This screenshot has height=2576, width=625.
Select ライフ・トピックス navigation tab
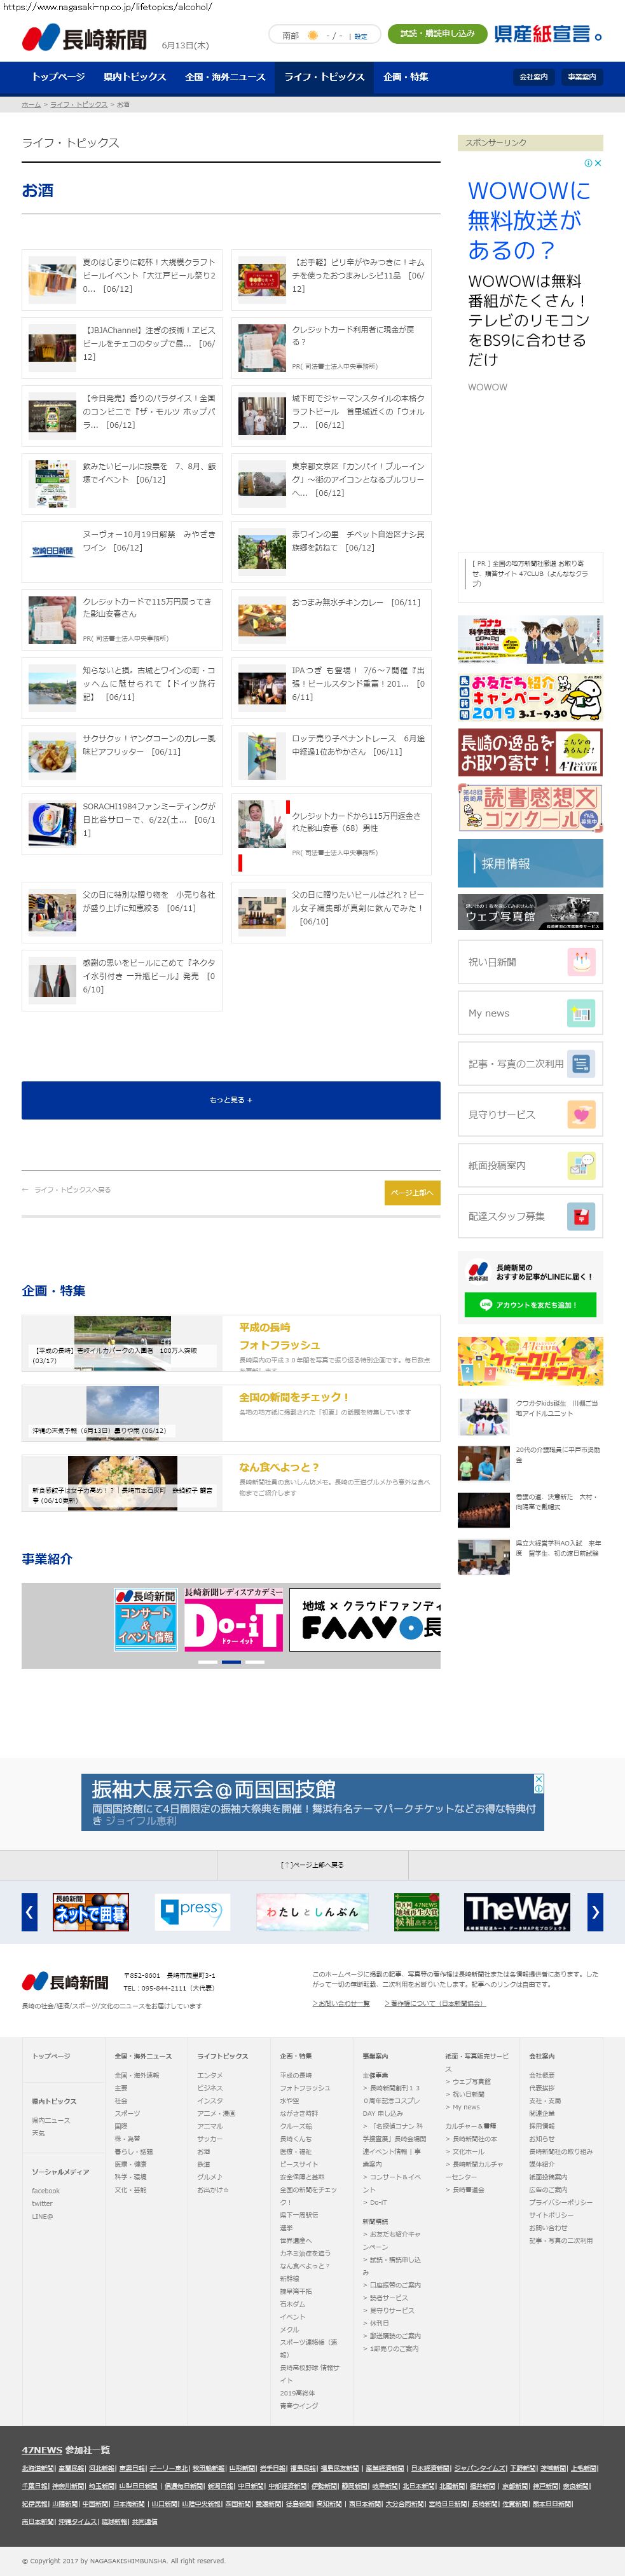point(324,77)
